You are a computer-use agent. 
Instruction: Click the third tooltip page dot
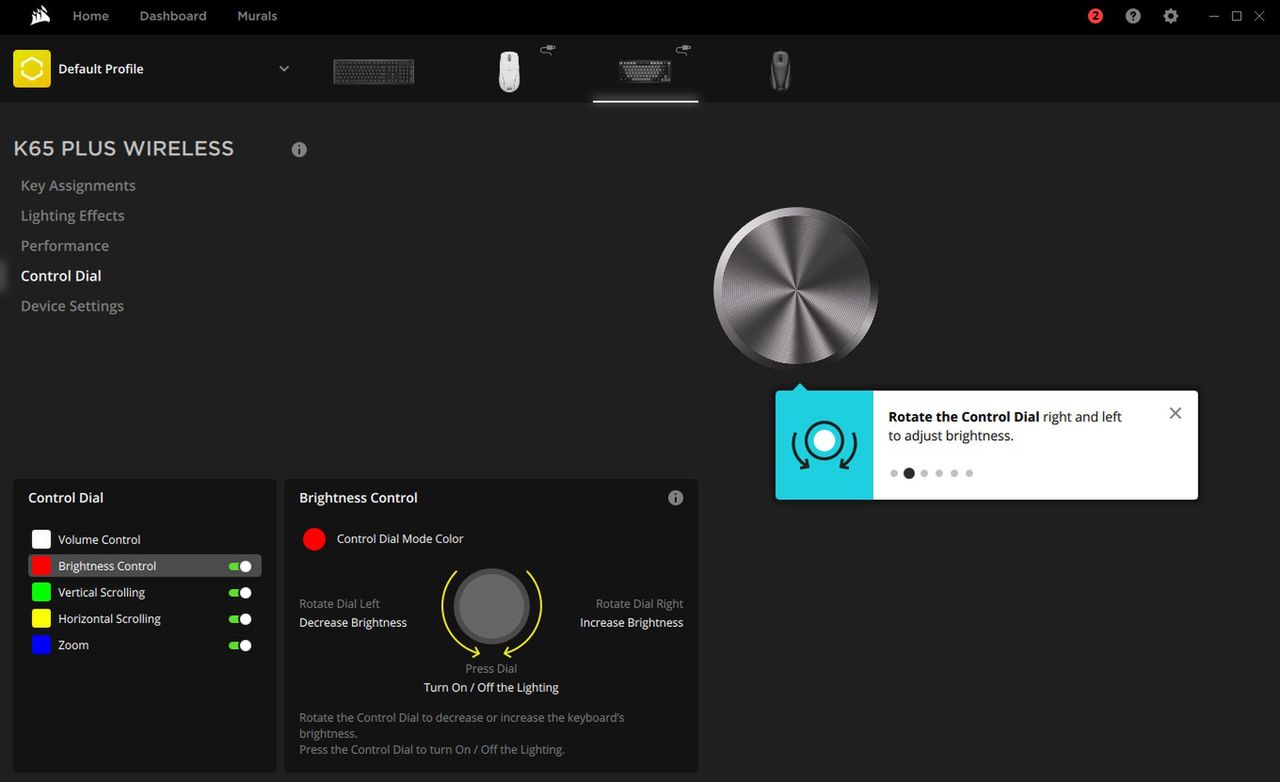[924, 474]
